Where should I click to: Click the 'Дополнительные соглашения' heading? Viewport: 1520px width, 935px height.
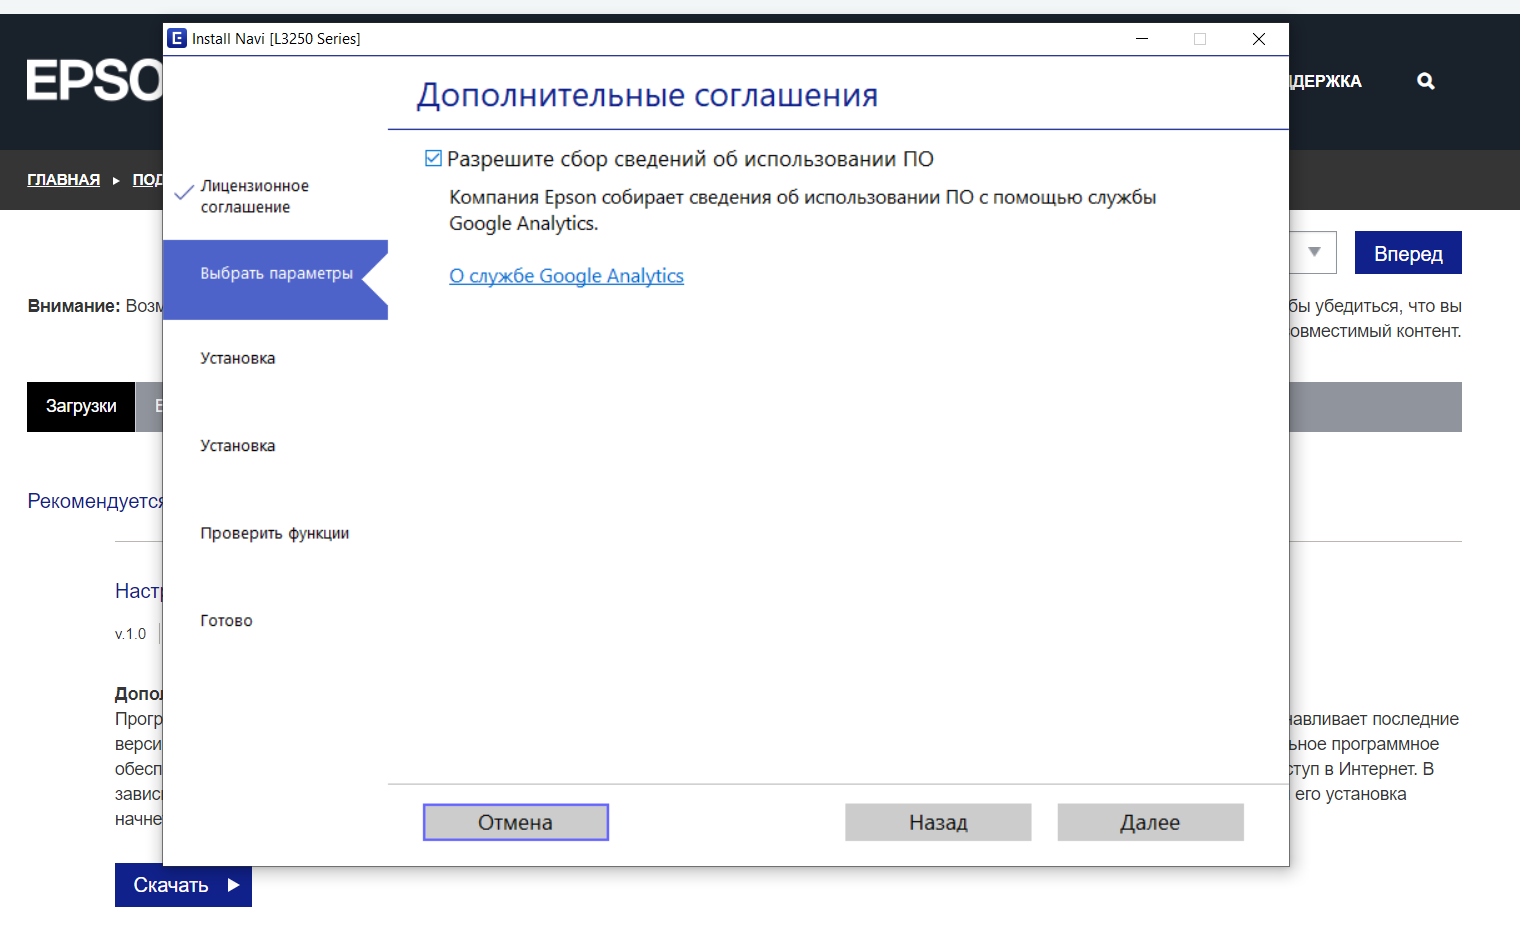click(647, 95)
